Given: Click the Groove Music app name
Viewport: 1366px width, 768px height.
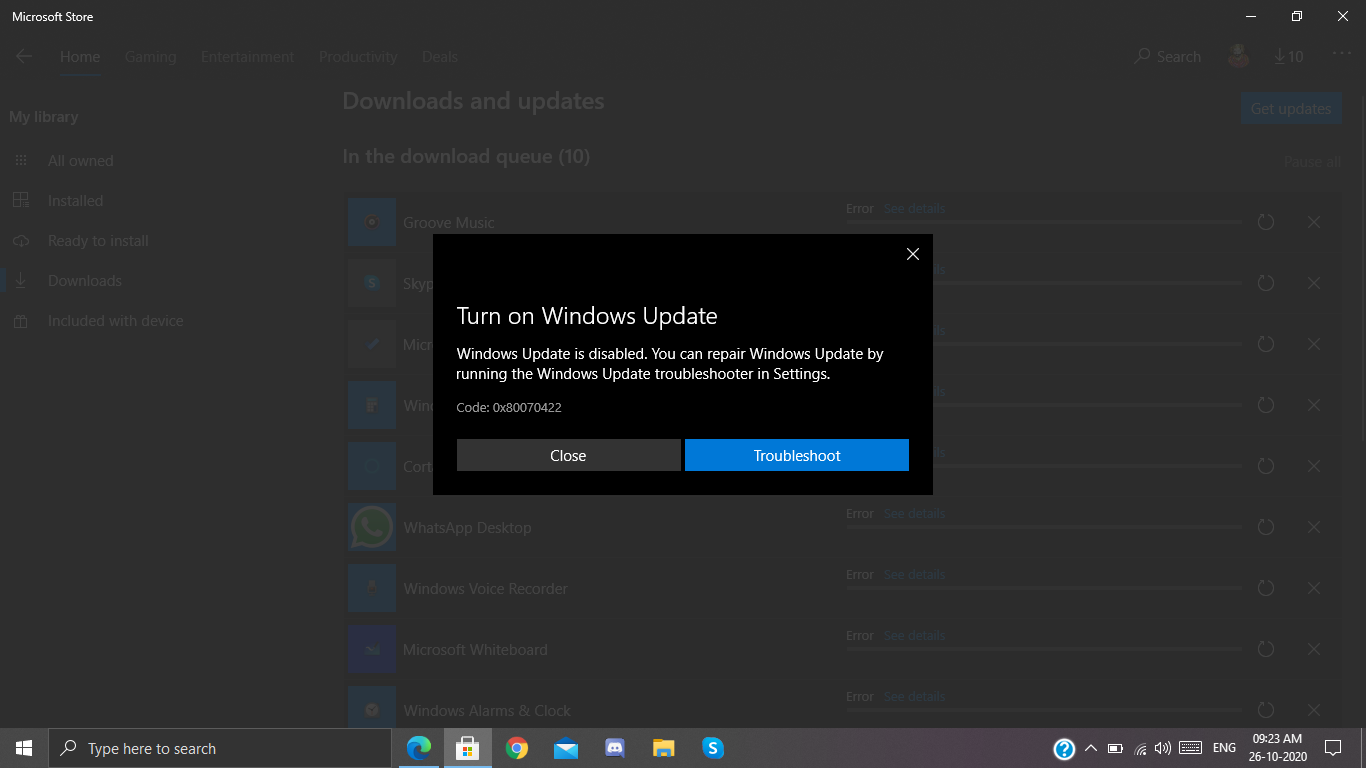Looking at the screenshot, I should (449, 223).
